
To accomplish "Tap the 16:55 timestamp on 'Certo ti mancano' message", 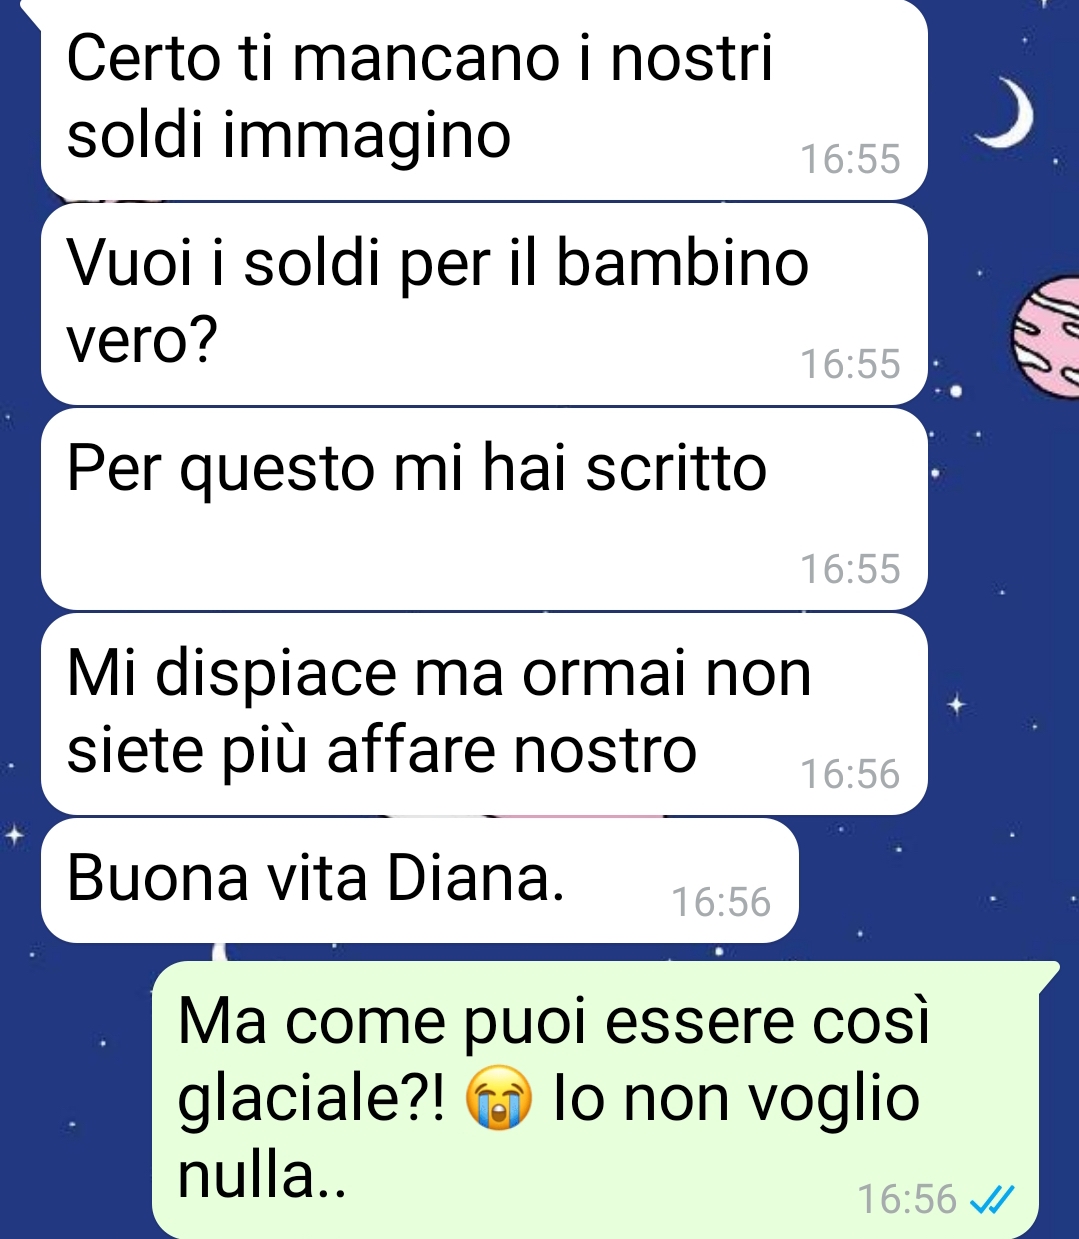I will click(850, 160).
